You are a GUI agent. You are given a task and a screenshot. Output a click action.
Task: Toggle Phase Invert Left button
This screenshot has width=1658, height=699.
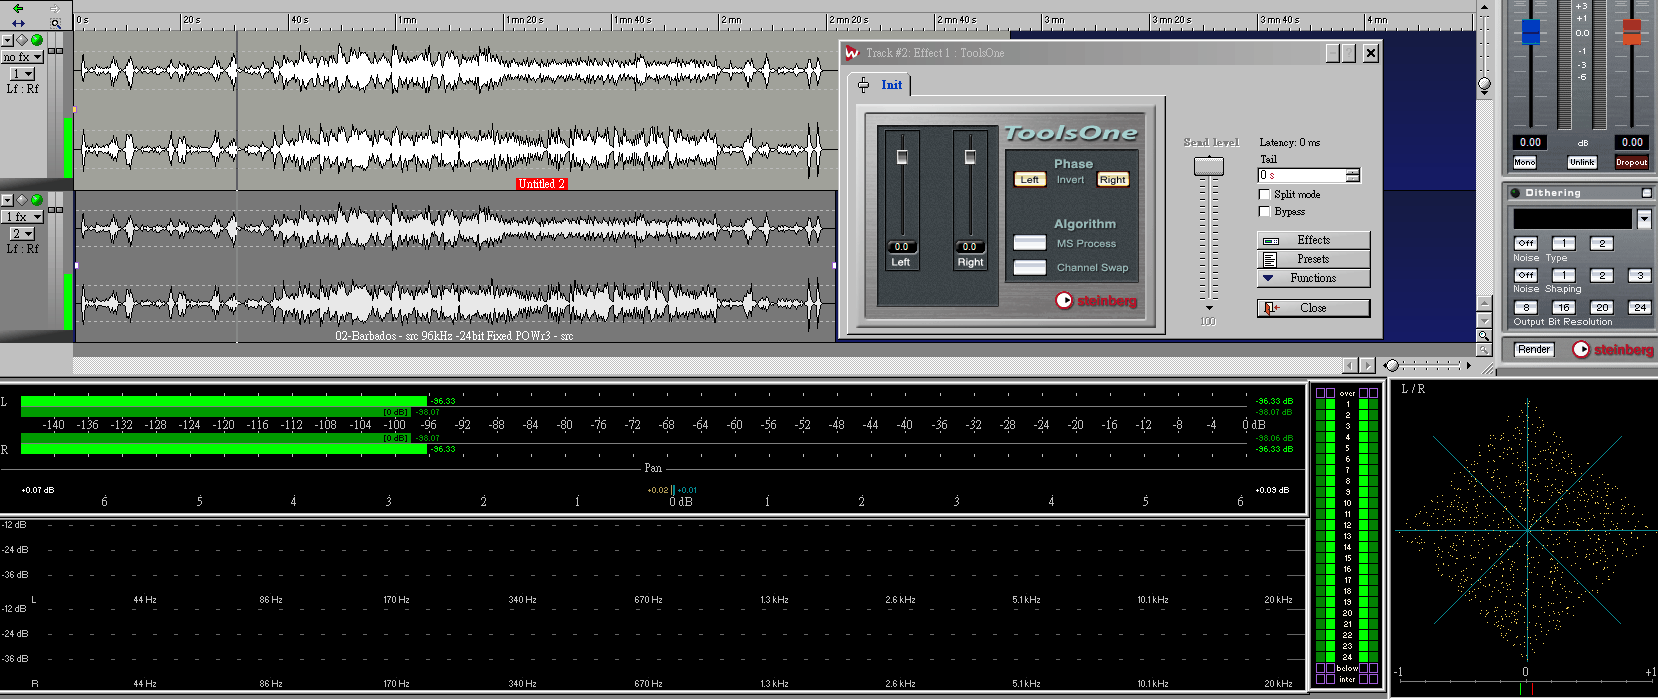(x=1029, y=180)
